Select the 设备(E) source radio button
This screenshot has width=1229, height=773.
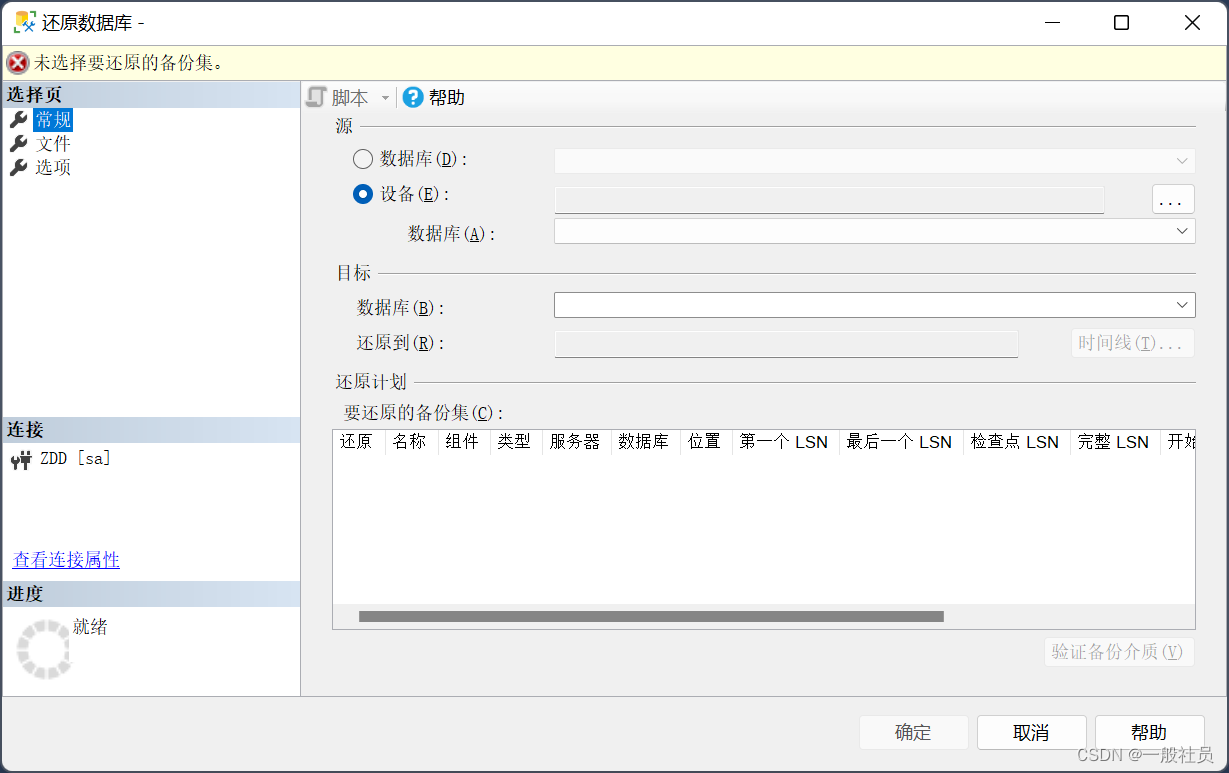point(363,194)
